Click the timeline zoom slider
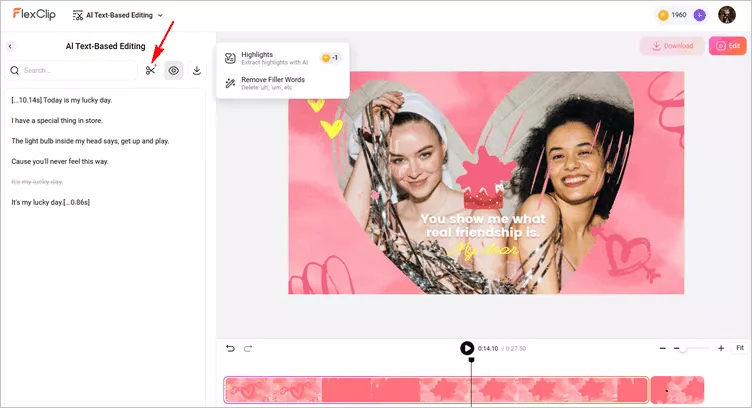The image size is (752, 408). pyautogui.click(x=690, y=348)
